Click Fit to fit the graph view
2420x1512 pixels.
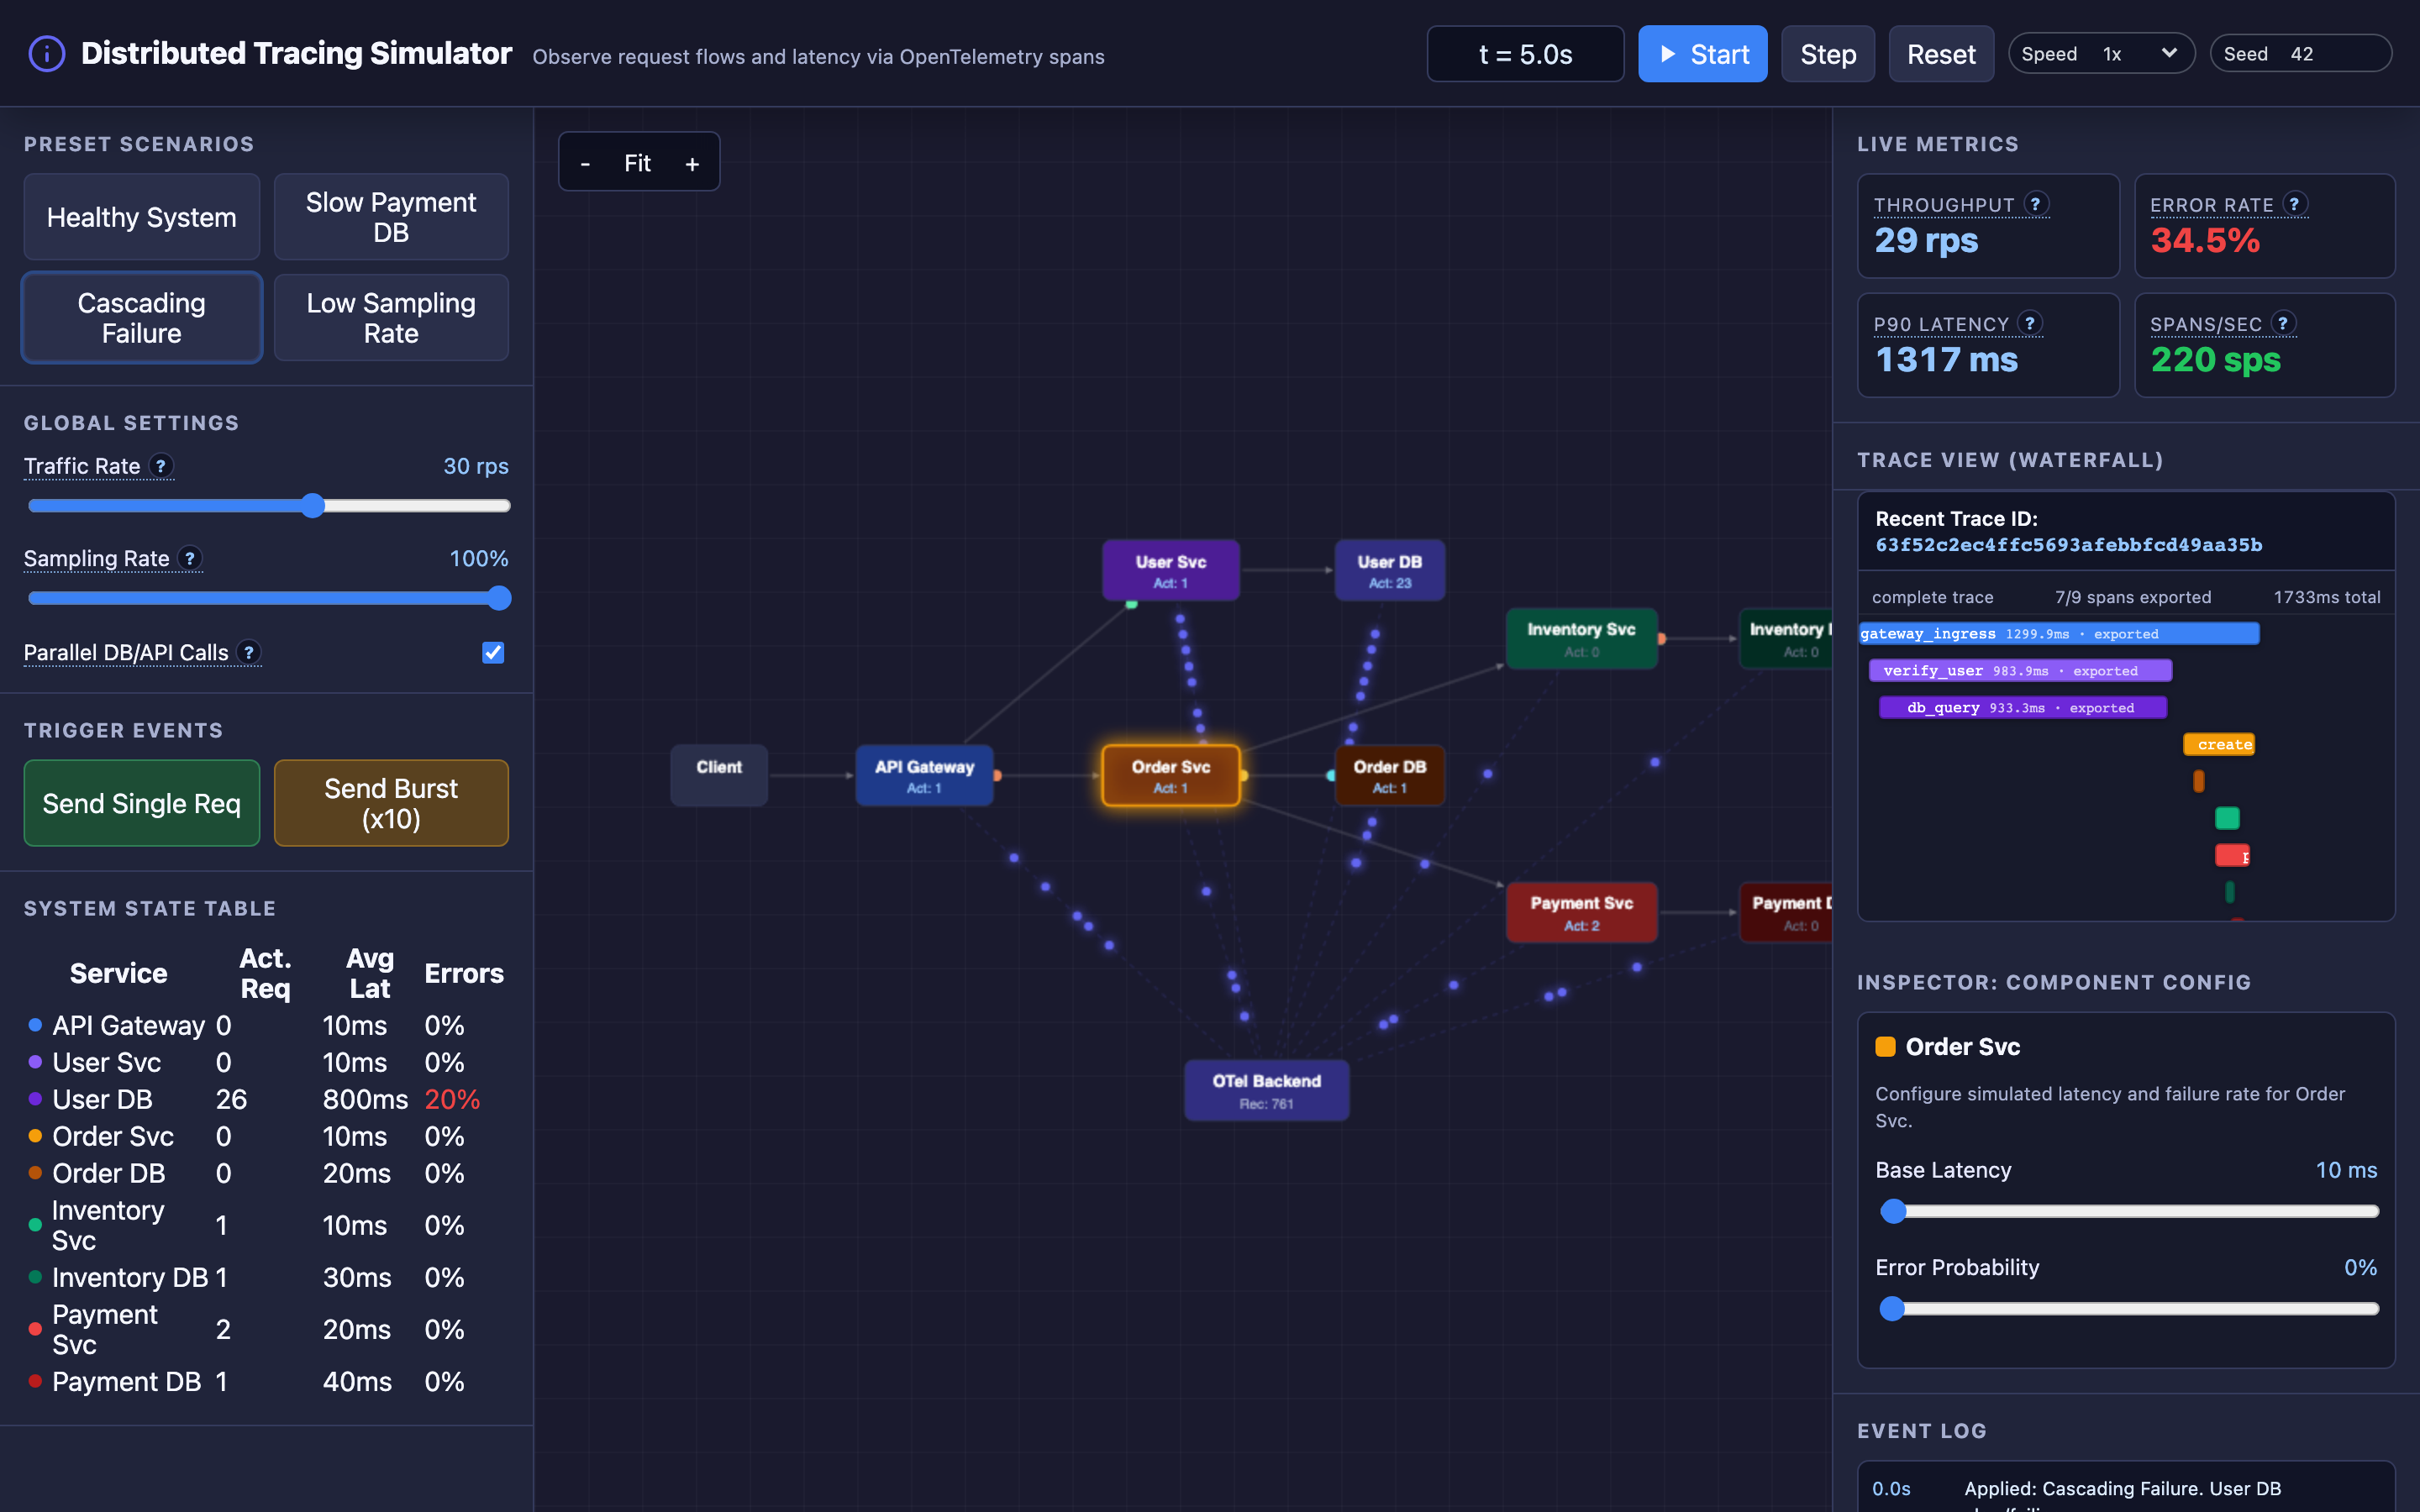click(638, 163)
